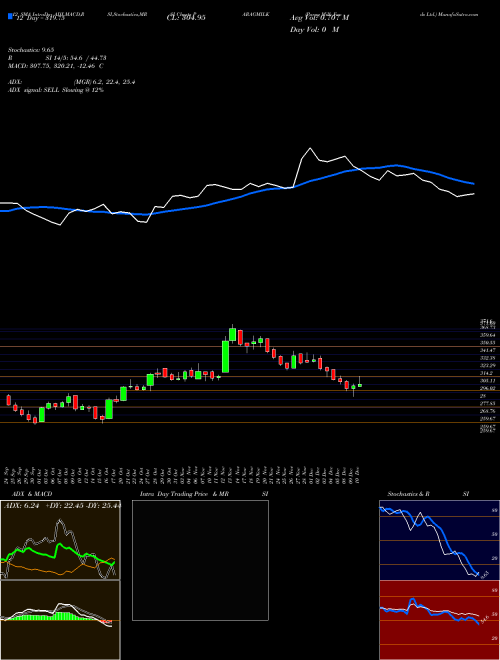Click the '314.2' price axis label
Viewport: 500px width, 660px height.
[x=487, y=373]
